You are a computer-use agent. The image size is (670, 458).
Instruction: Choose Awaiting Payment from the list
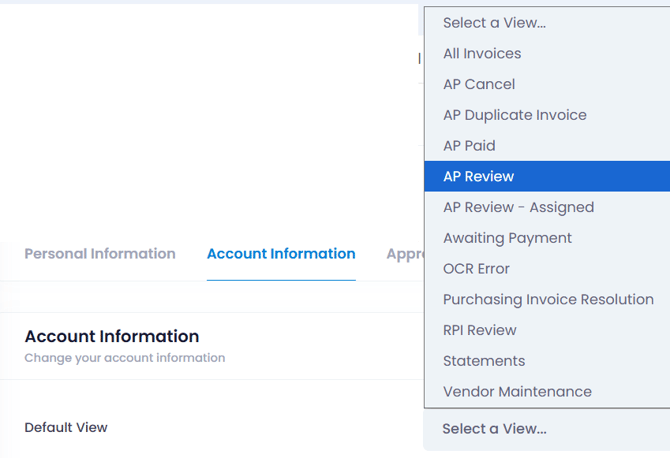point(507,238)
